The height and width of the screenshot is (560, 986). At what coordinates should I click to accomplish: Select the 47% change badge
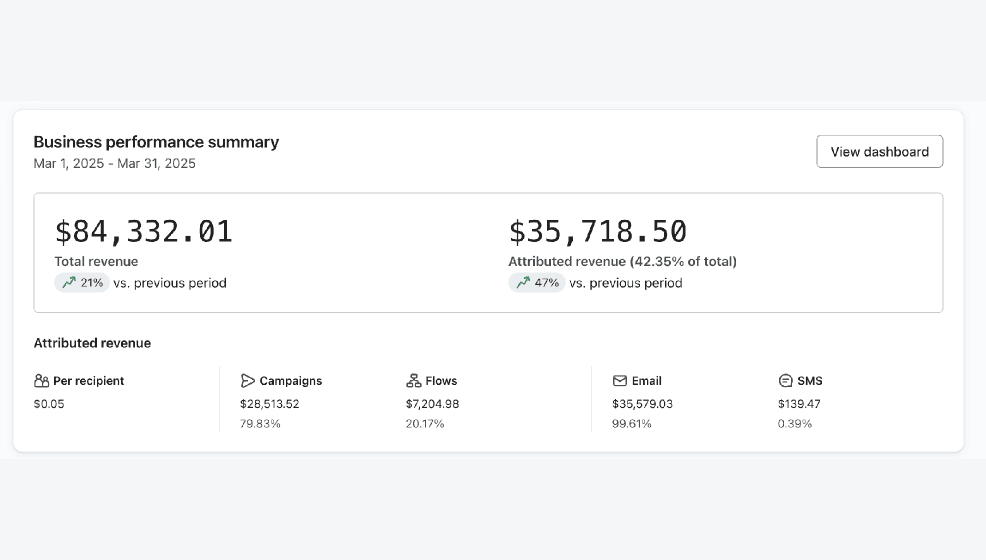pos(536,283)
